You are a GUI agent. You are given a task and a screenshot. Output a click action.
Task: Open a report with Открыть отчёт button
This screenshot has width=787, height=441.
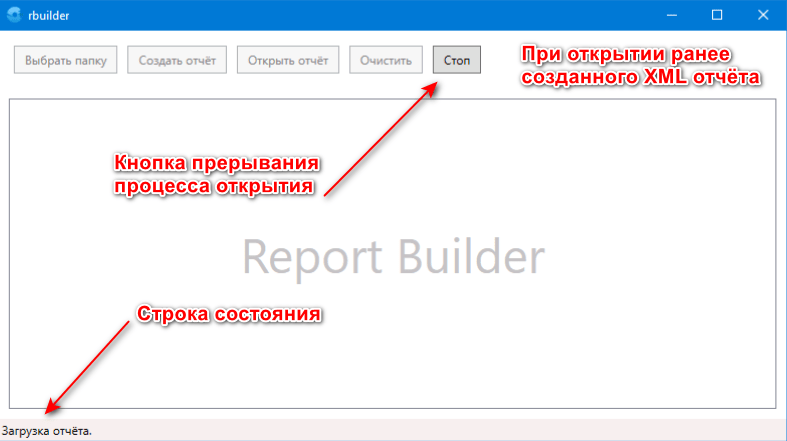[288, 60]
